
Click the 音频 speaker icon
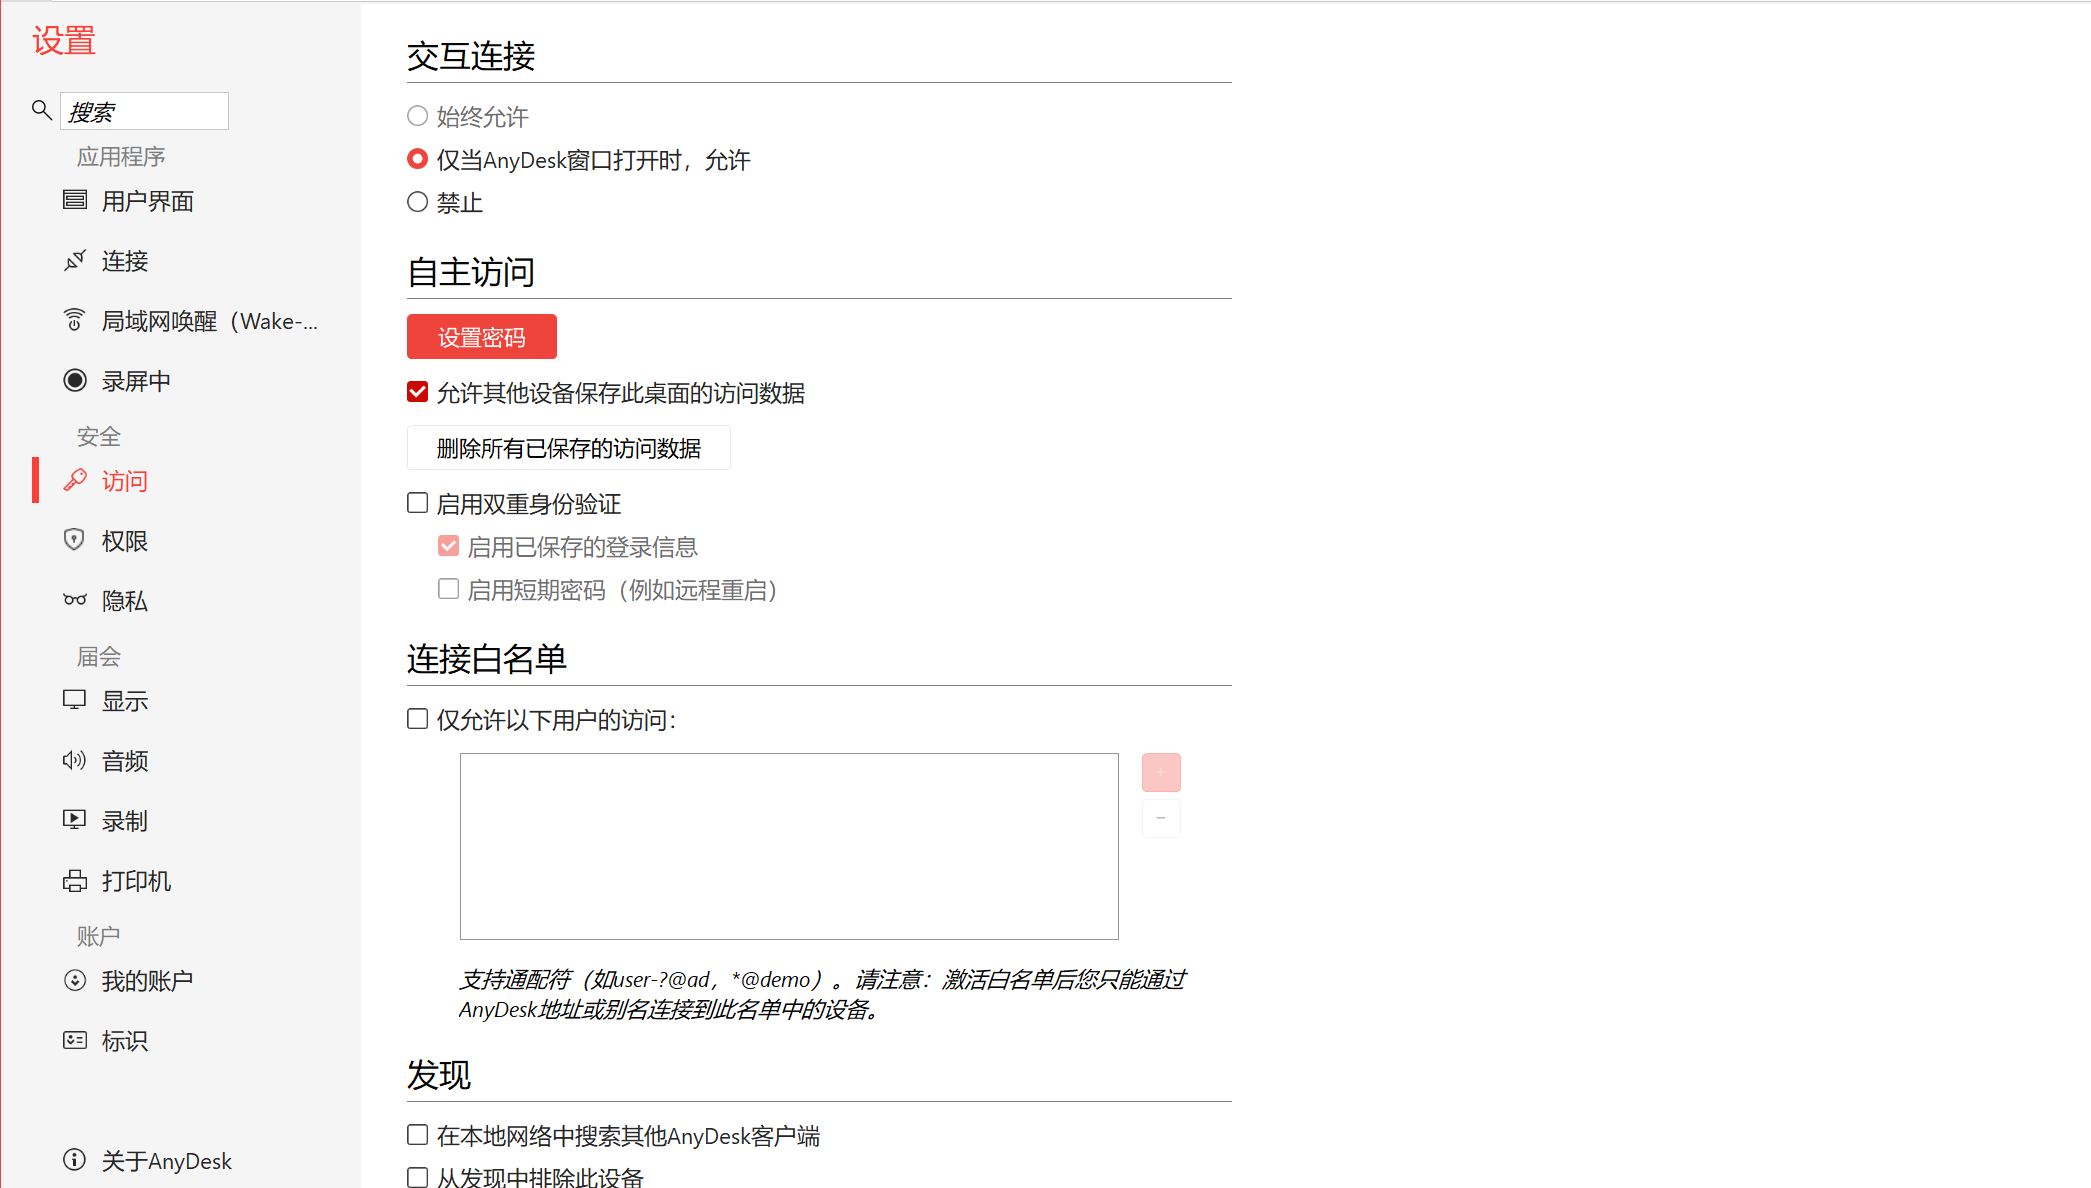click(75, 760)
